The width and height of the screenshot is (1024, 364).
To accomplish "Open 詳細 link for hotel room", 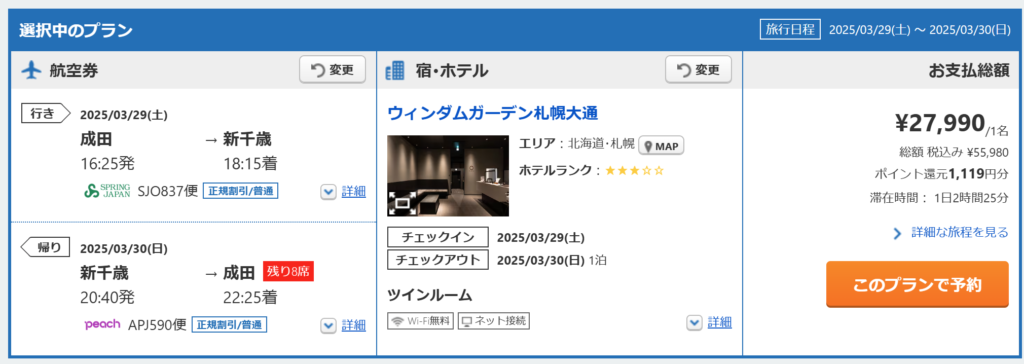I will (x=720, y=322).
